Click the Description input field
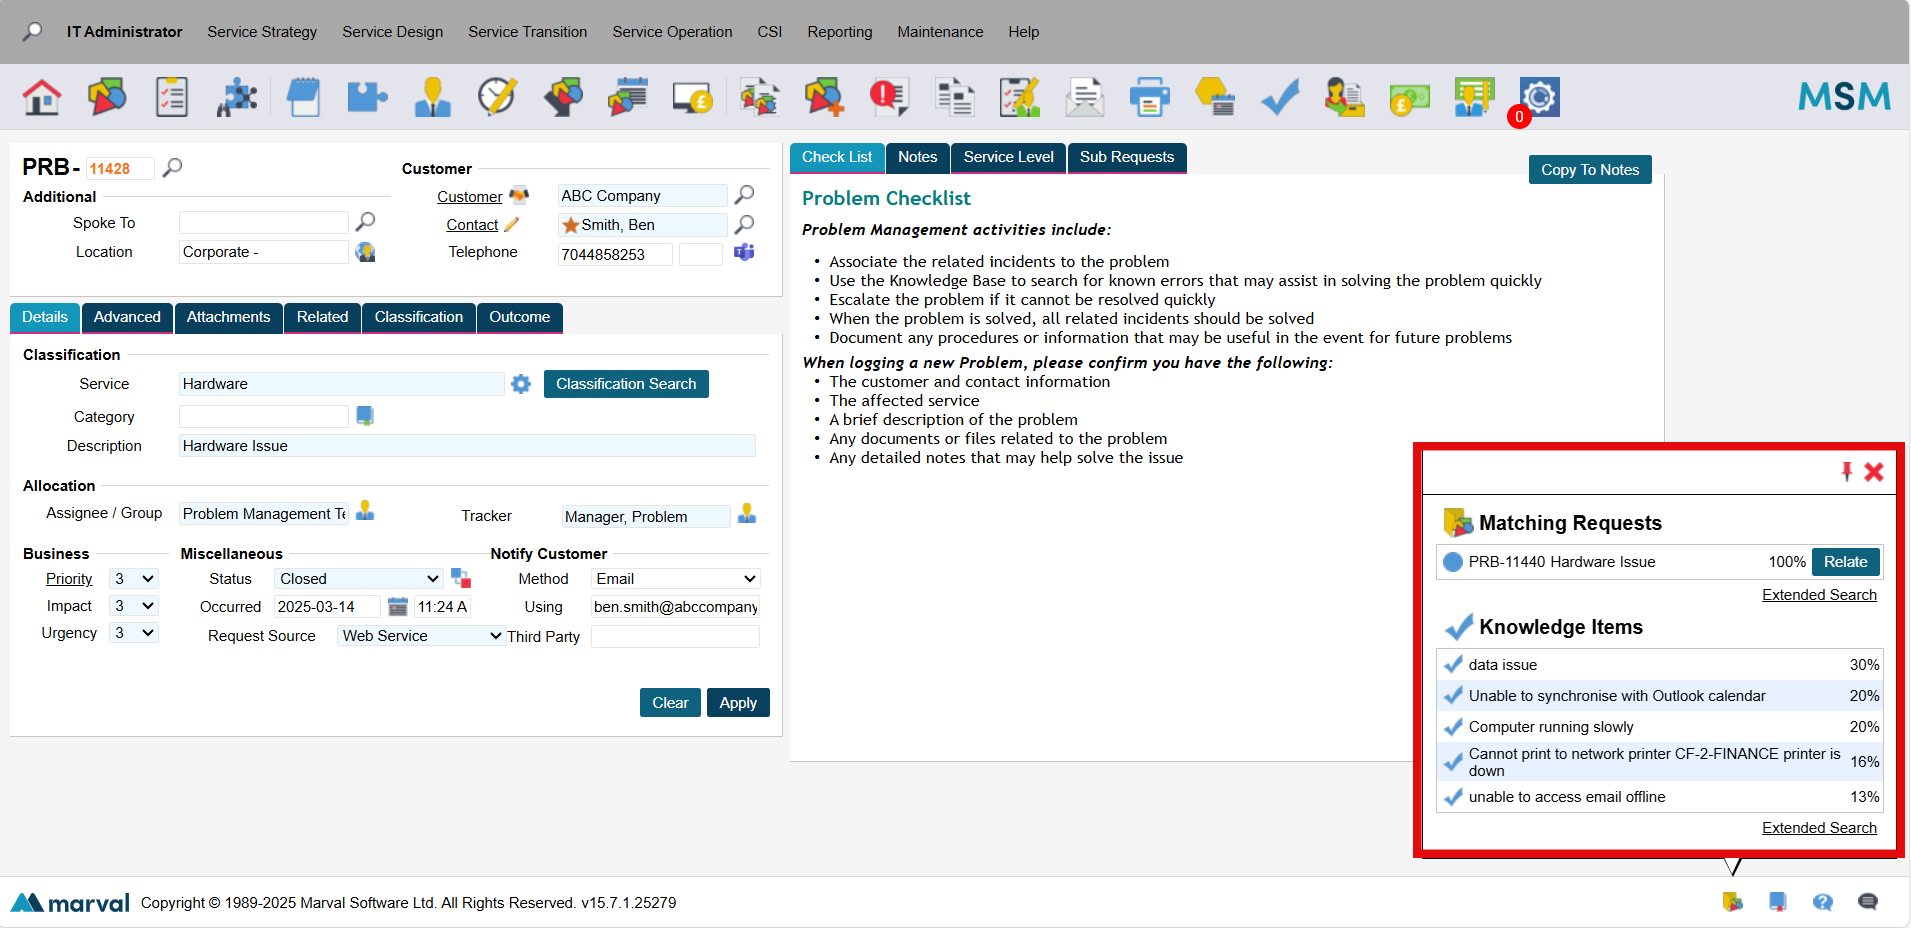Viewport: 1911px width, 928px height. coord(467,446)
